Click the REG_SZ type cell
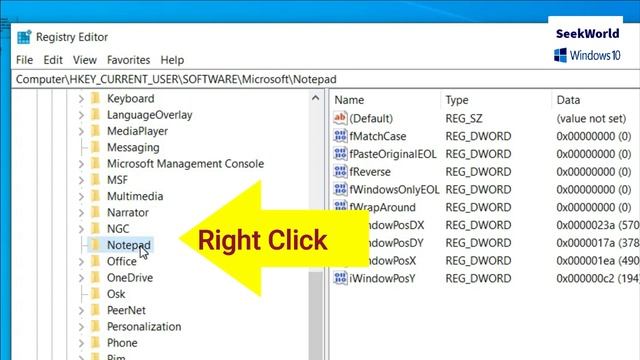 464,118
